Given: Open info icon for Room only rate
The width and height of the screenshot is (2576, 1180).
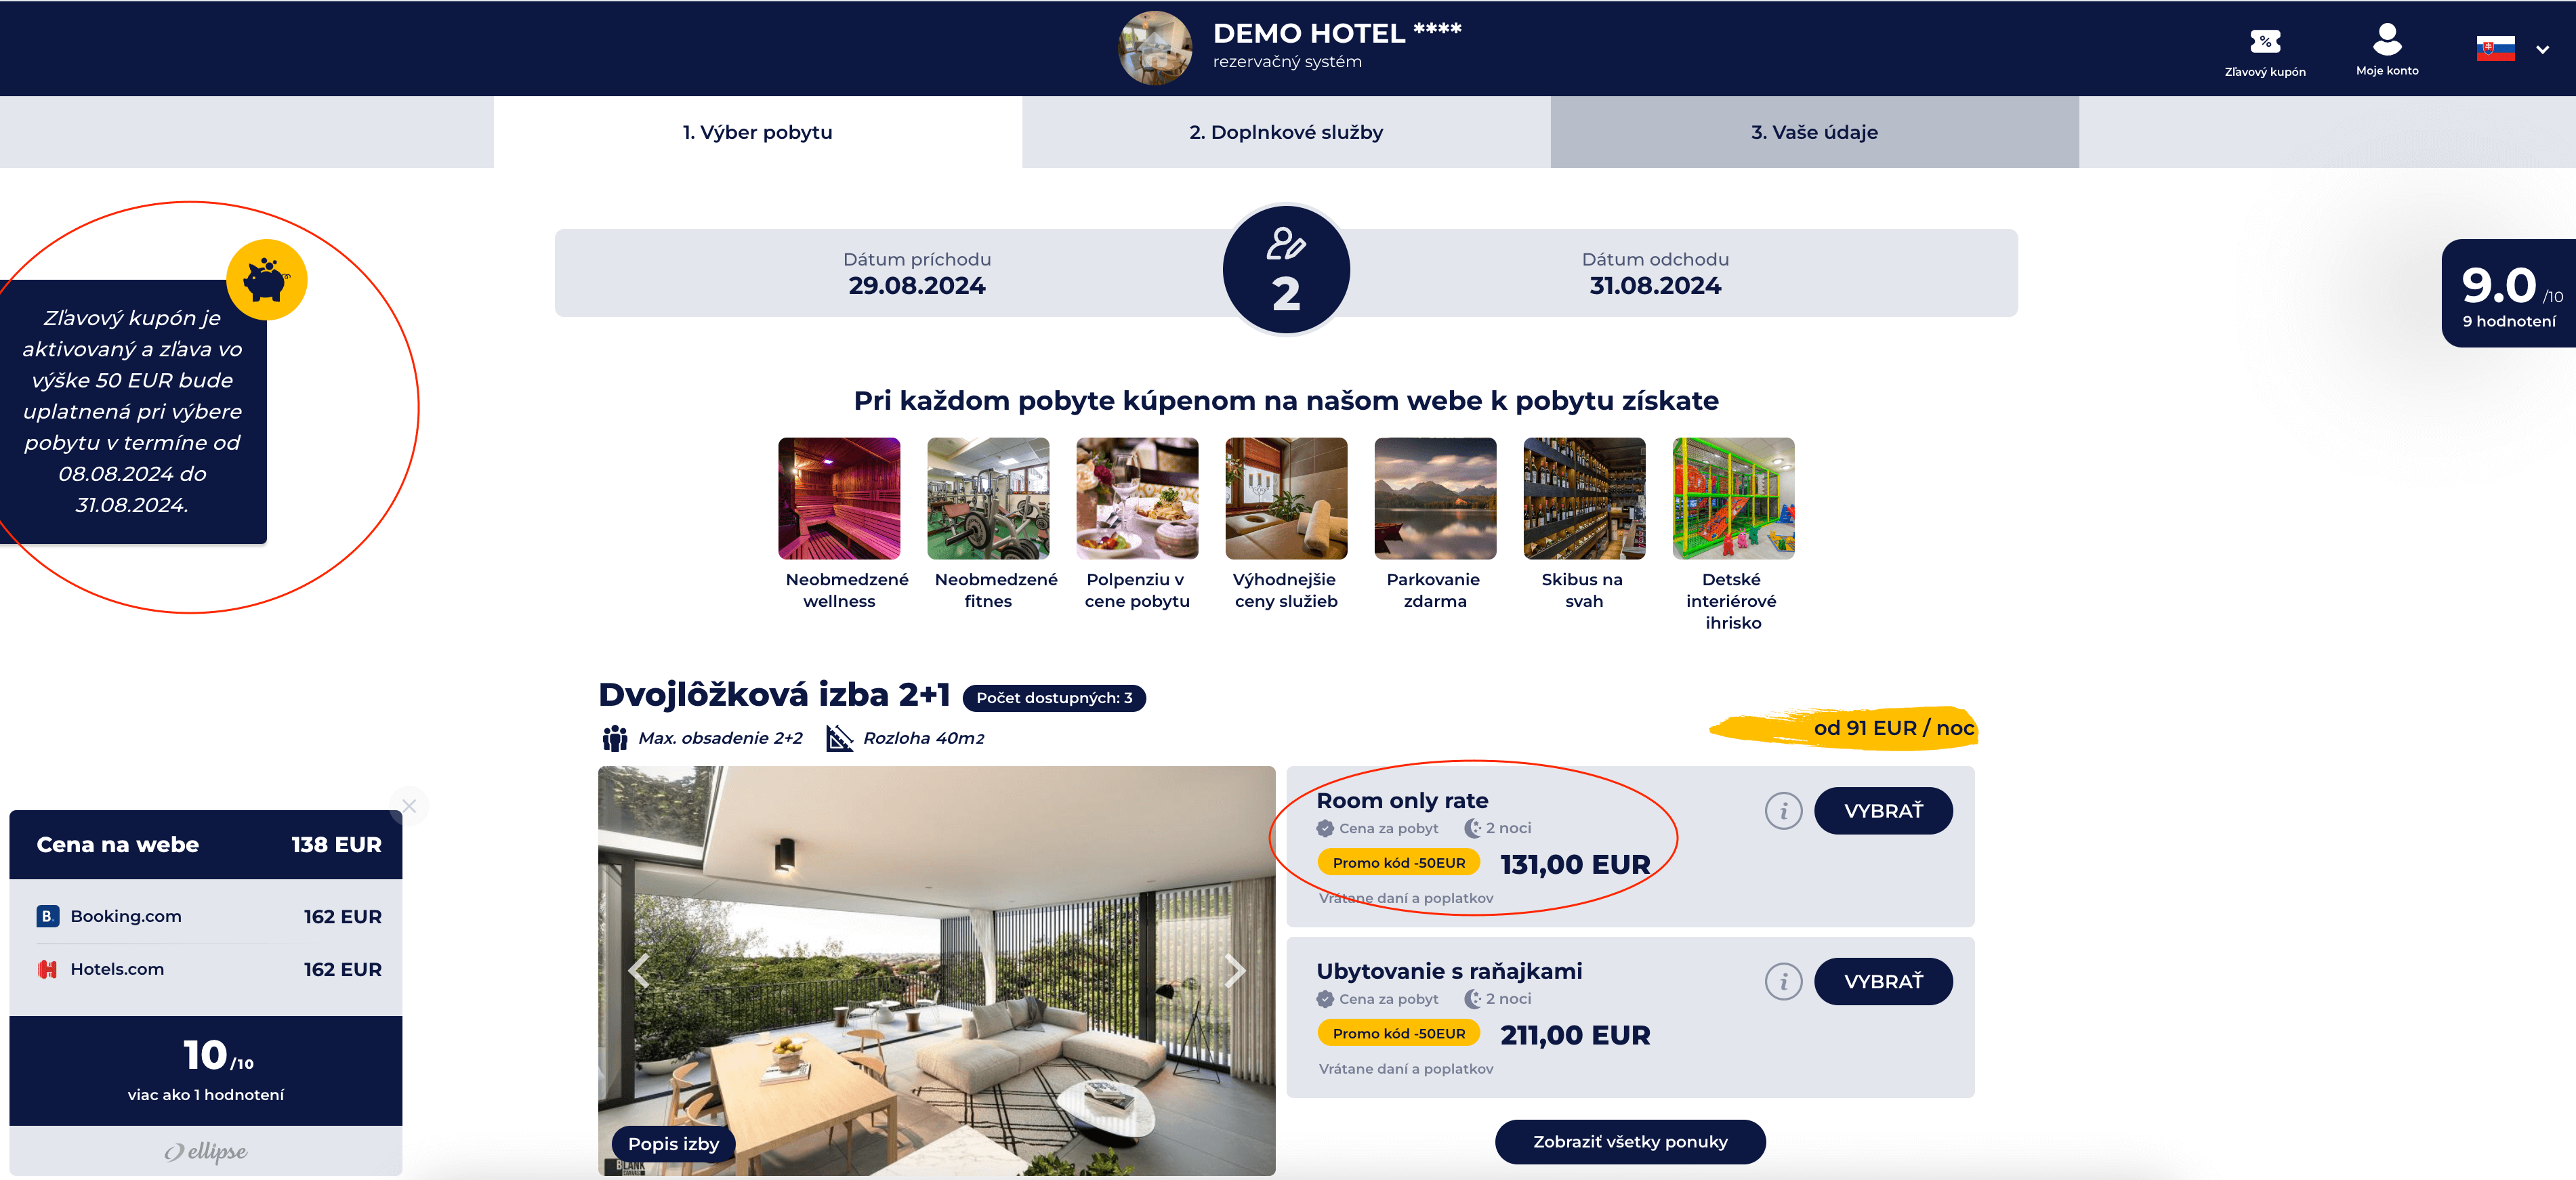Looking at the screenshot, I should click(1782, 810).
